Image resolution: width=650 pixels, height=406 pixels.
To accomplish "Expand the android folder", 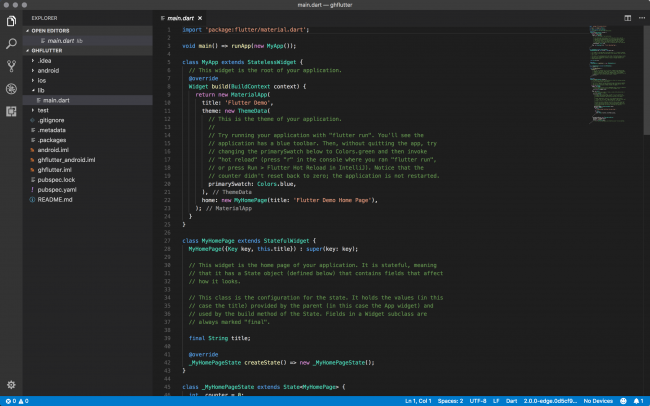I will pyautogui.click(x=48, y=70).
